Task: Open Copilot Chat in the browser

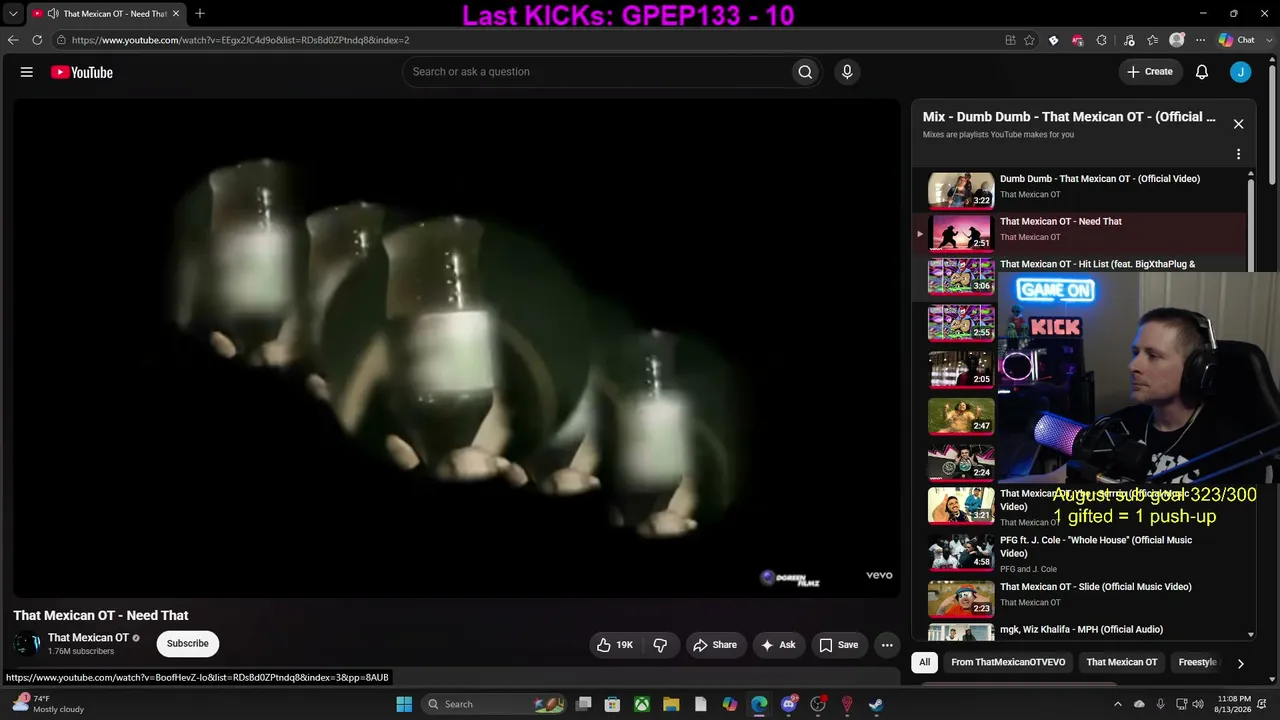Action: (1236, 40)
